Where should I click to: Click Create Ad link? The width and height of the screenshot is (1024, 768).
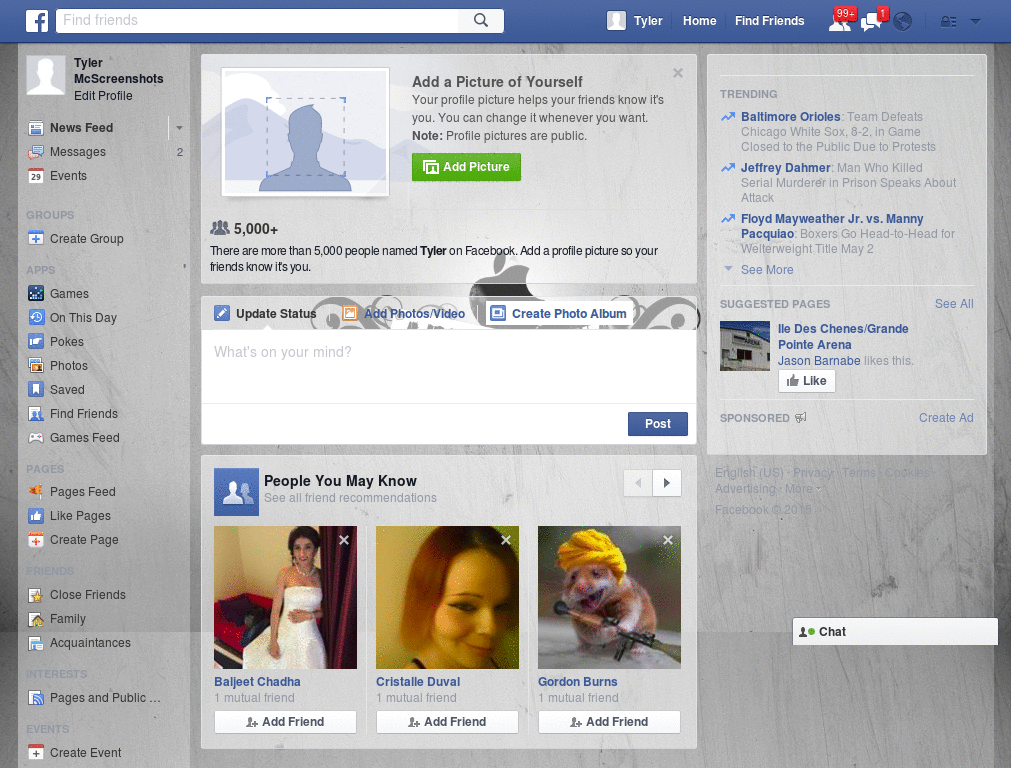(x=946, y=418)
